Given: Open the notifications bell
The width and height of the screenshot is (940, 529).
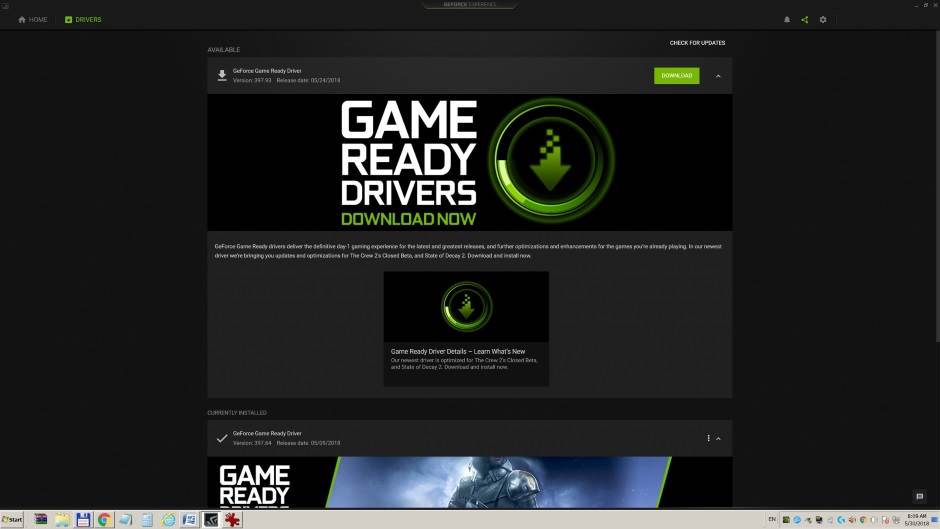Looking at the screenshot, I should pyautogui.click(x=787, y=20).
